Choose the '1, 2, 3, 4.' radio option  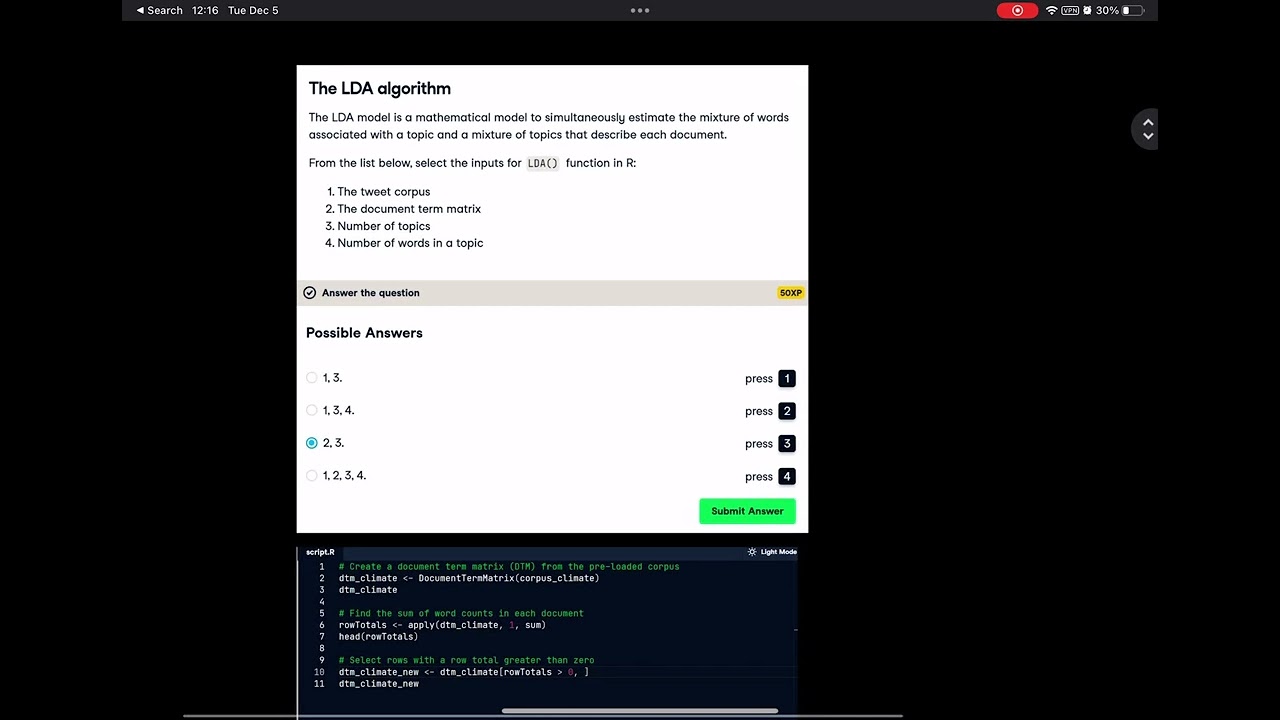[x=312, y=476]
